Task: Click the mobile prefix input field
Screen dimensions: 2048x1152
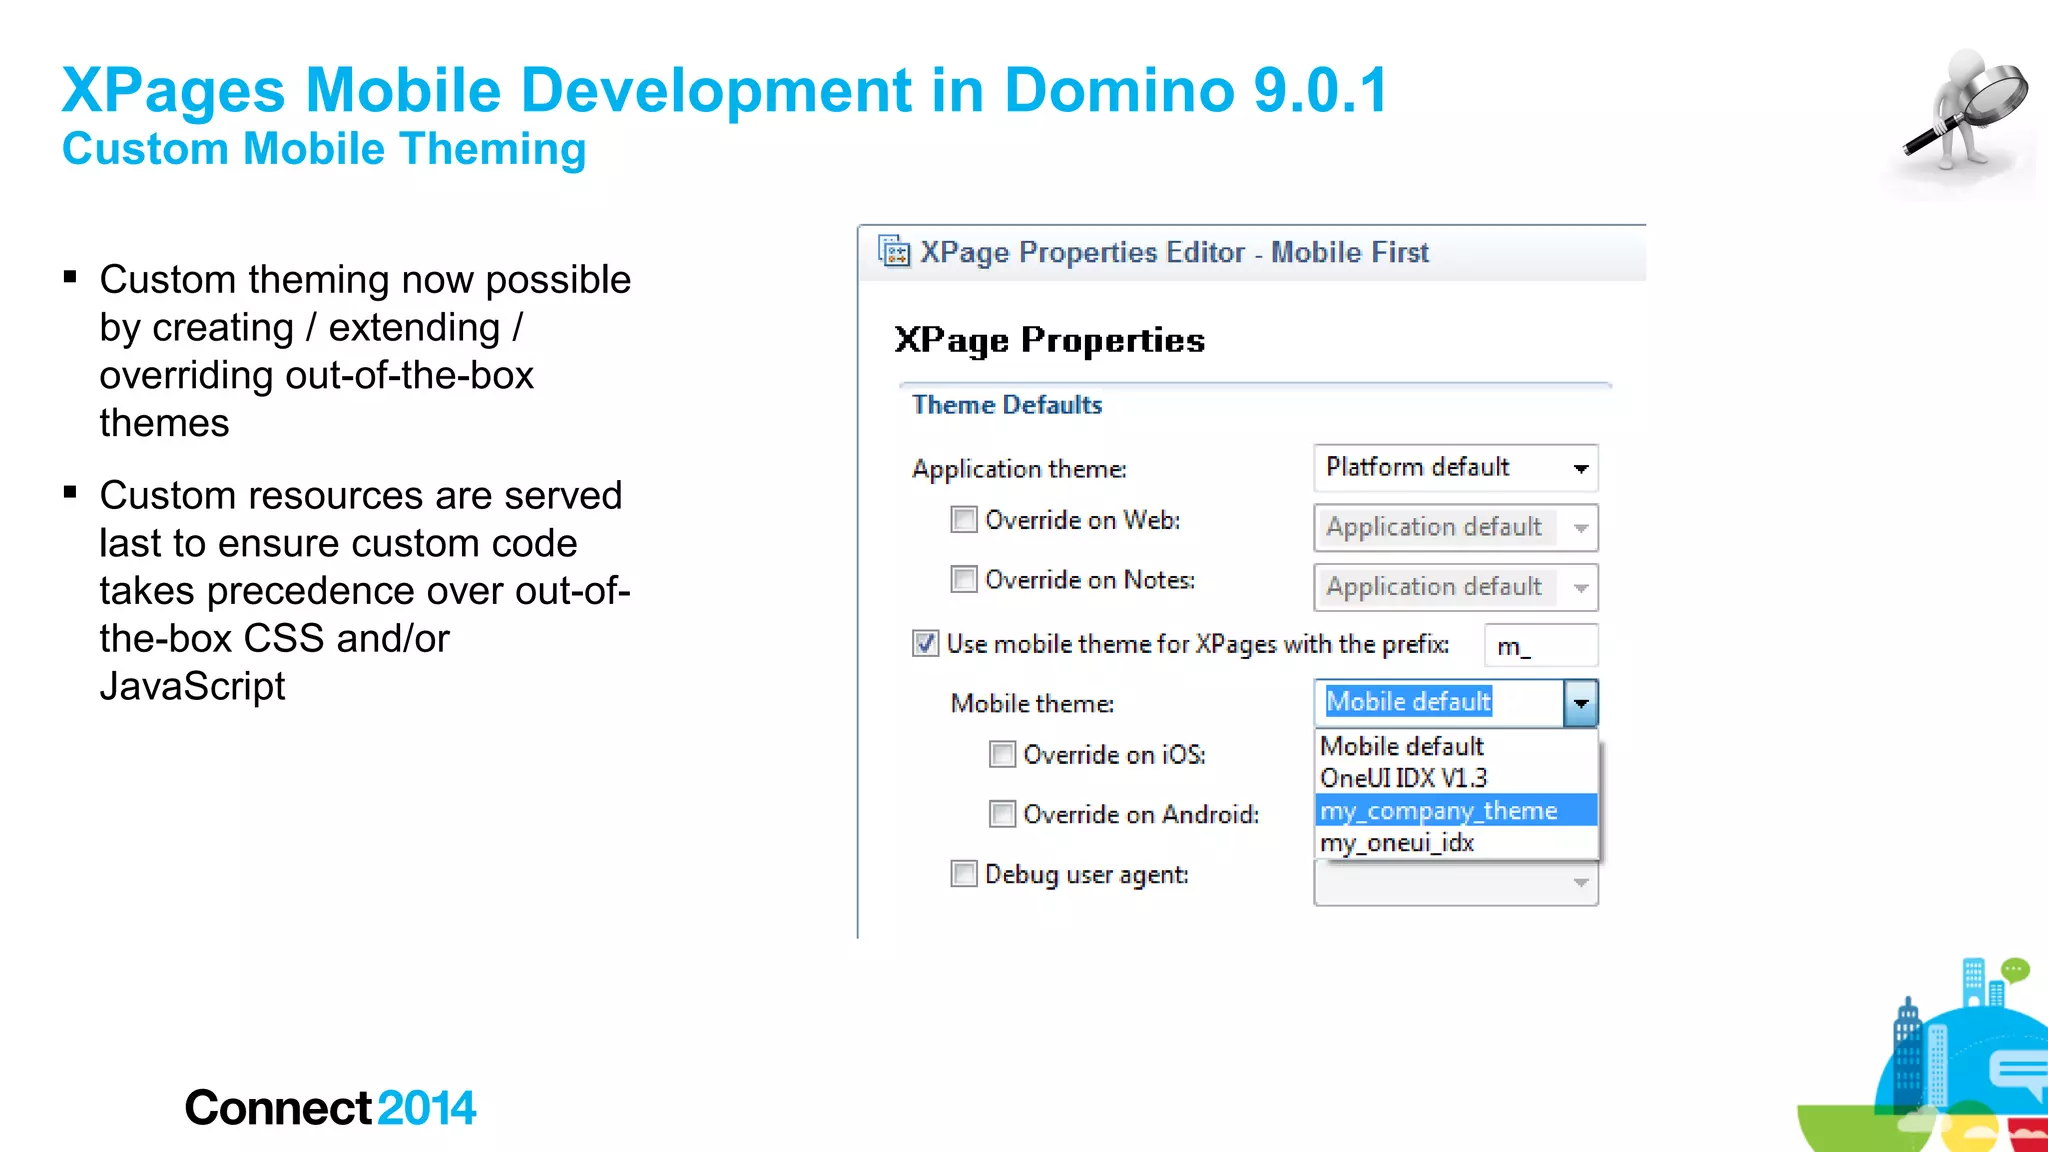Action: click(1541, 646)
